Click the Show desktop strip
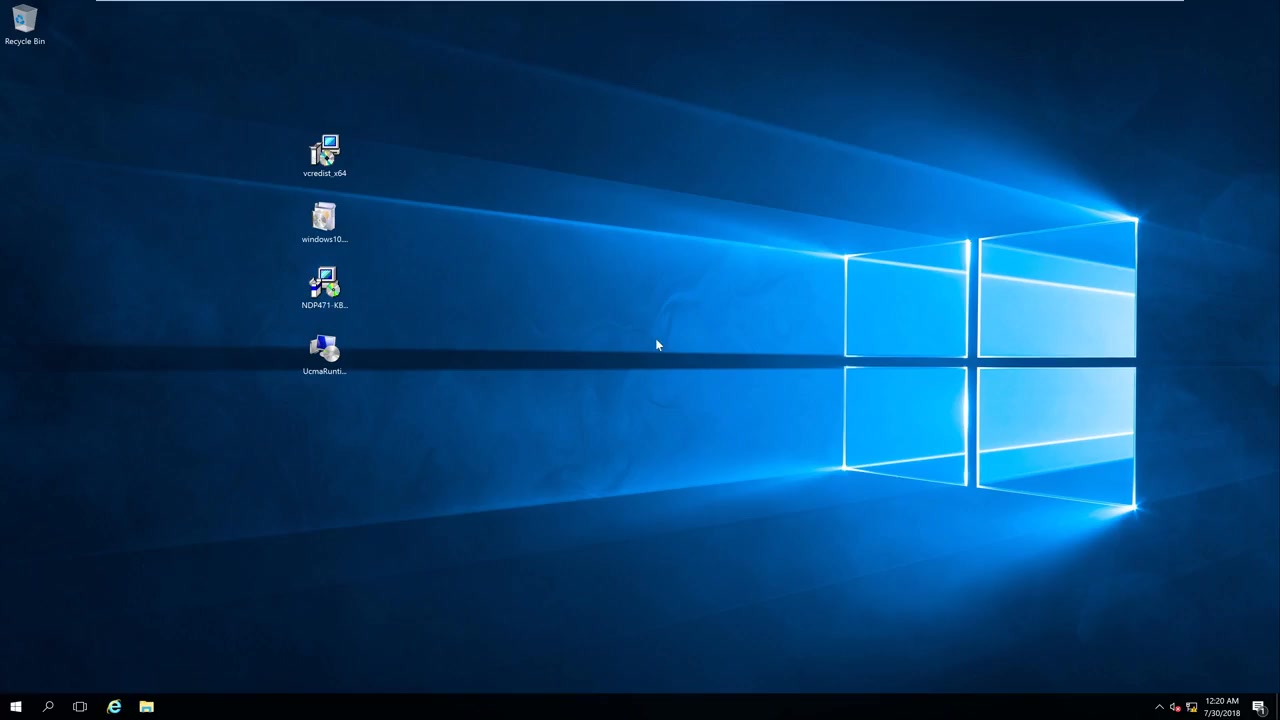 [x=1277, y=707]
